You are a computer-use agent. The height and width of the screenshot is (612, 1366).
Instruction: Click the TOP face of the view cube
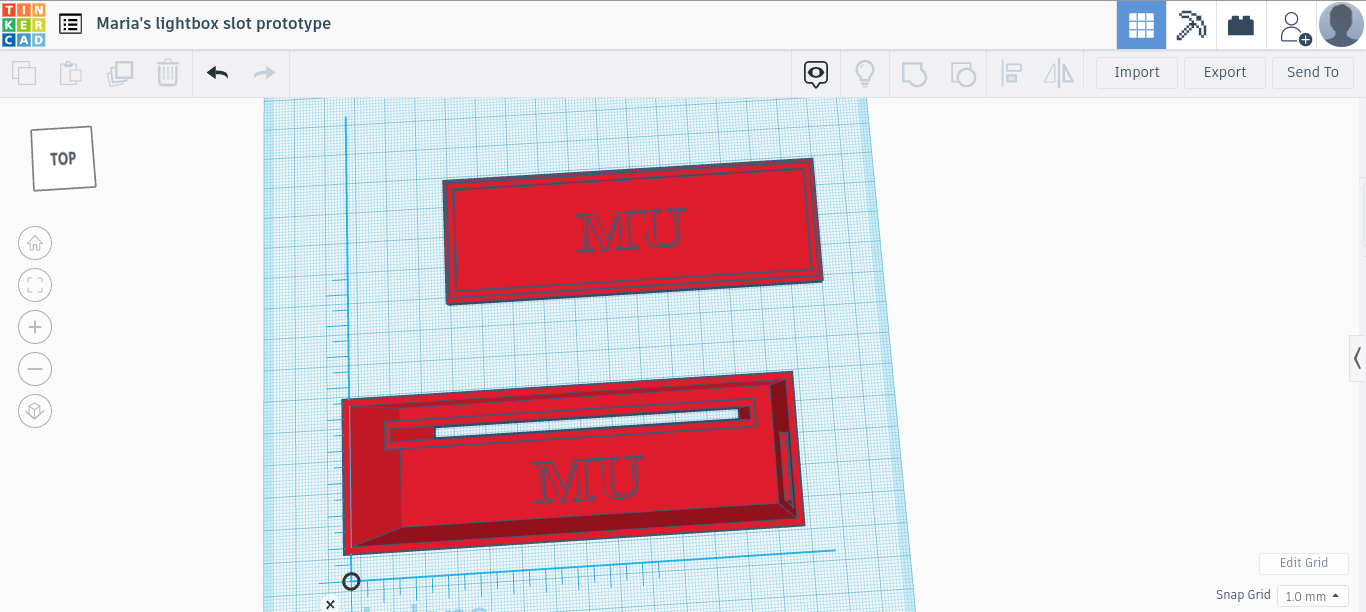tap(63, 158)
